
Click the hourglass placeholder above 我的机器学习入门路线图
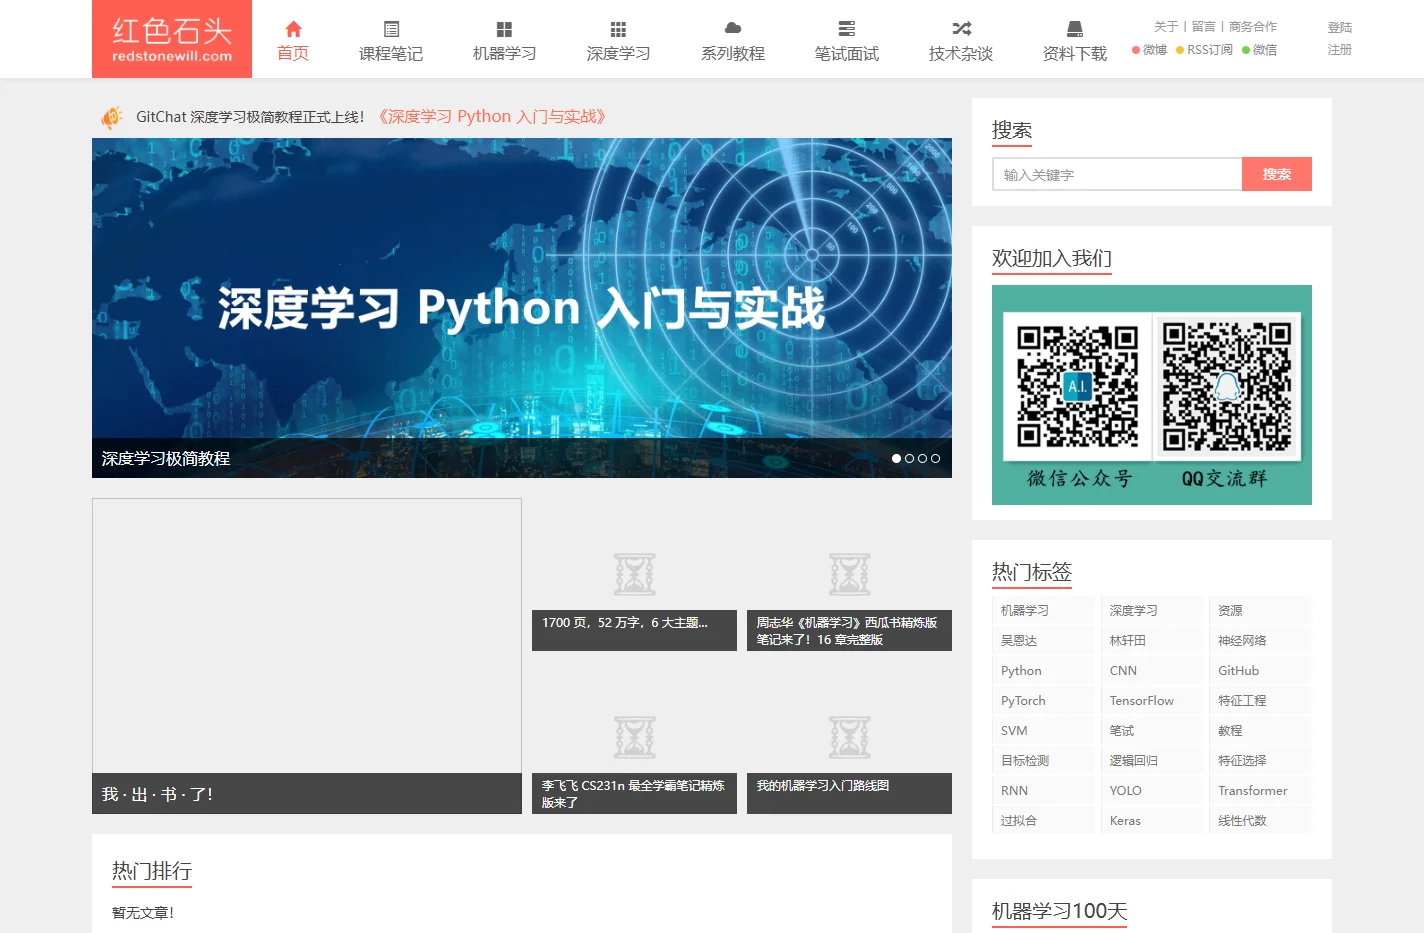click(850, 737)
